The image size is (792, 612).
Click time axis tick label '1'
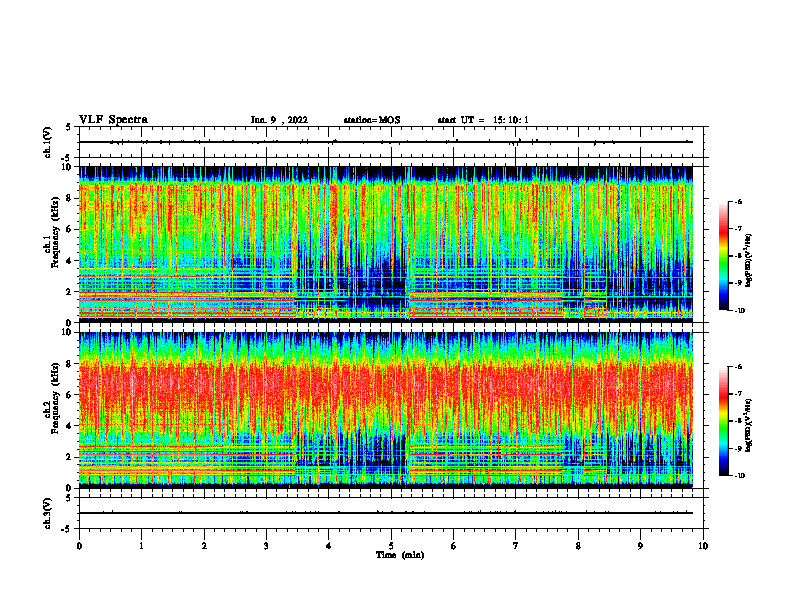pyautogui.click(x=141, y=546)
